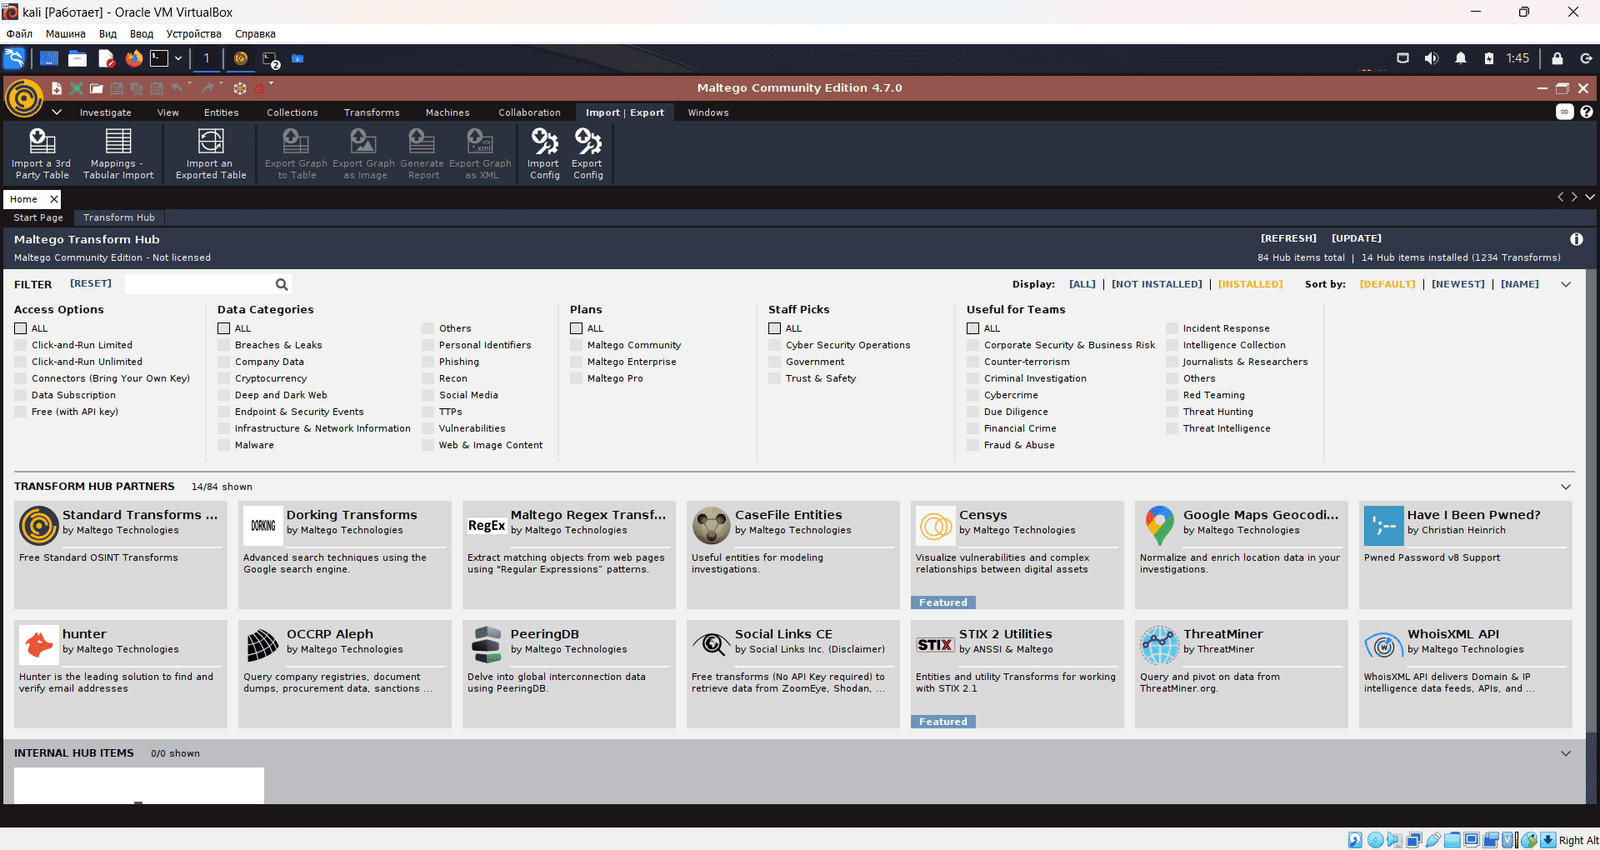Screen dimensions: 1600x850
Task: Click Import an Exported Table icon
Action: coord(211,142)
